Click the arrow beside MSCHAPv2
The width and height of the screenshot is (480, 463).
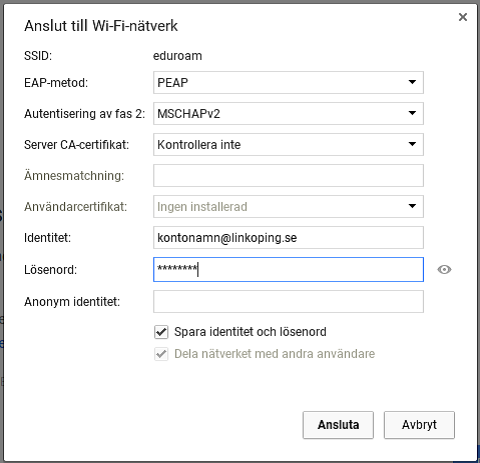(412, 113)
